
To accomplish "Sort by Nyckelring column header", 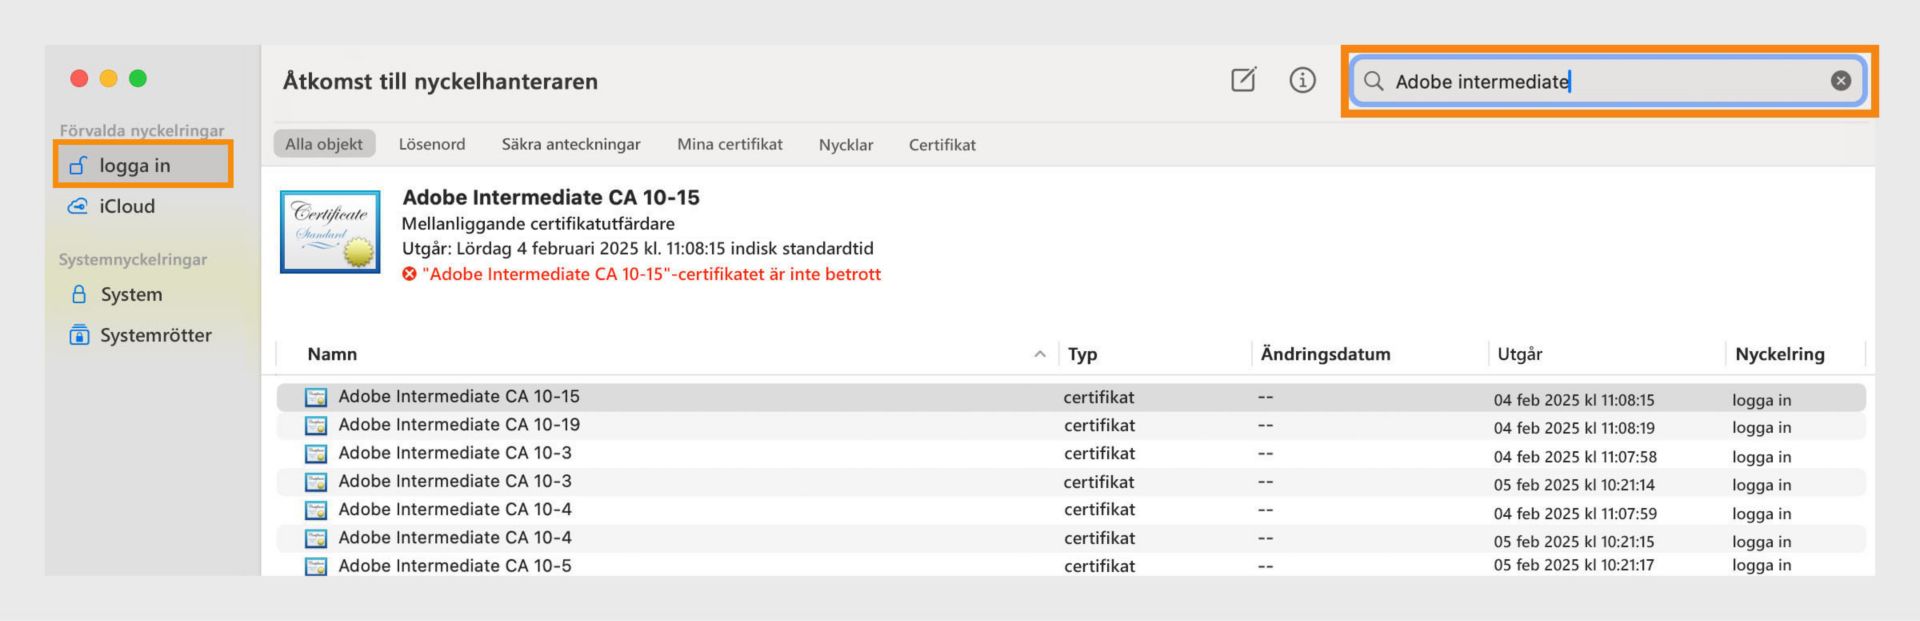I will (x=1780, y=354).
